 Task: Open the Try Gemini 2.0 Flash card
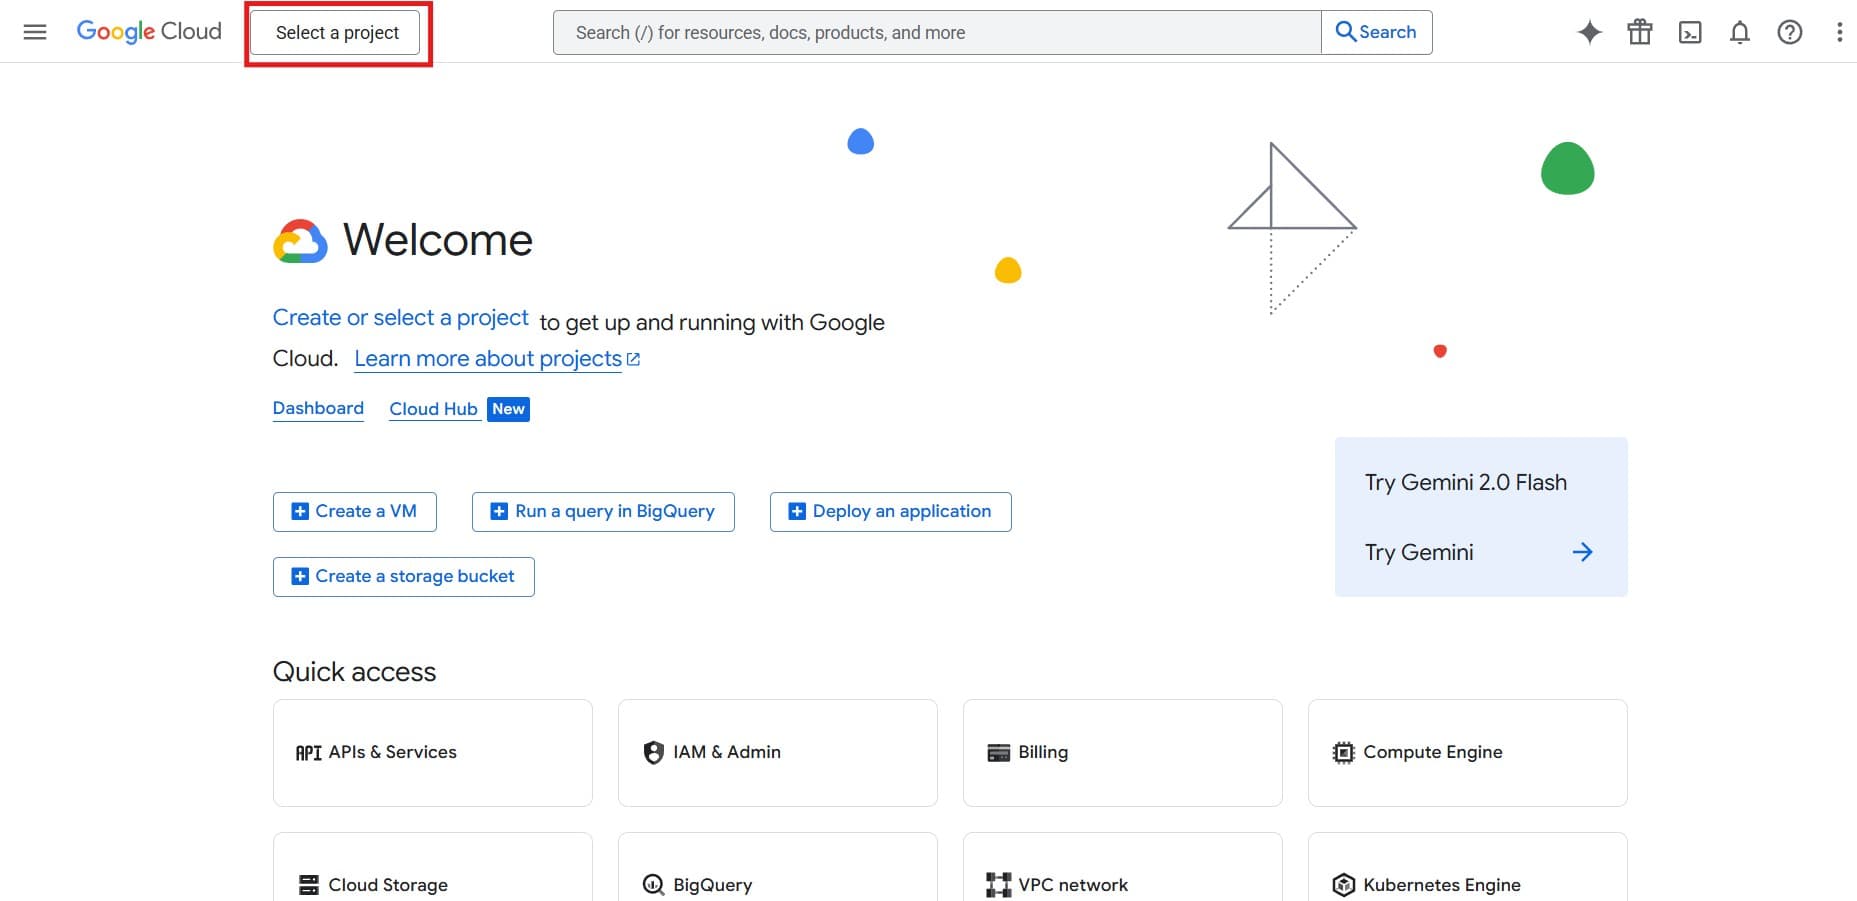coord(1481,517)
